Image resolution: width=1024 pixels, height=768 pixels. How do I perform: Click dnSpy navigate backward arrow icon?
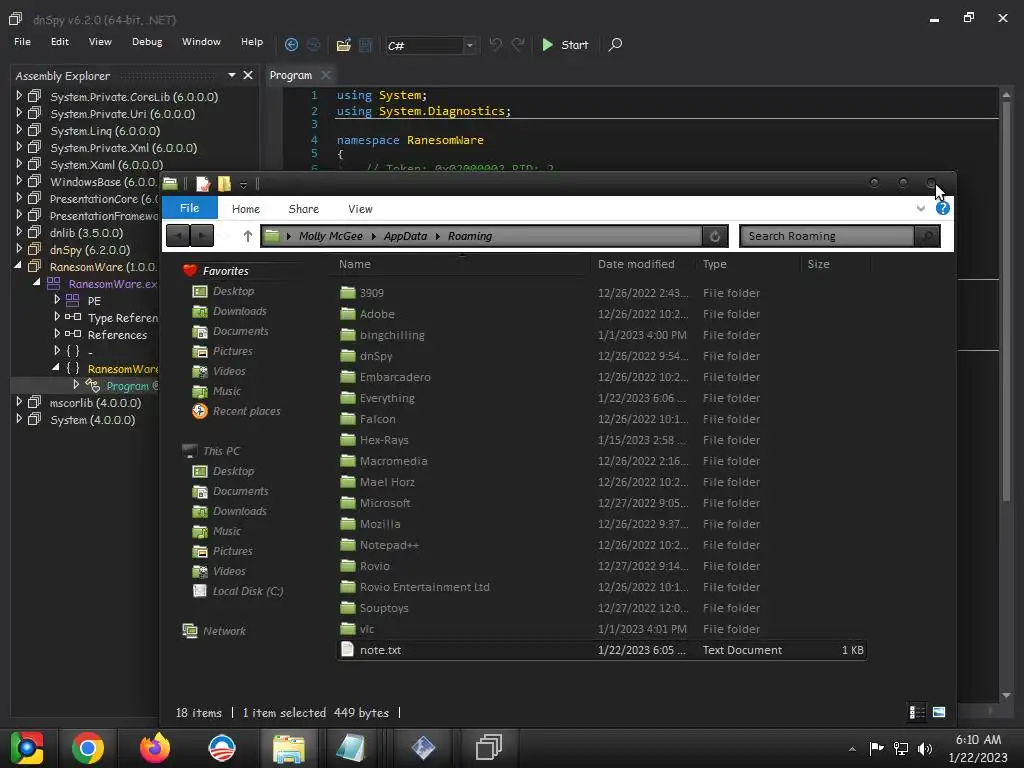pos(291,44)
